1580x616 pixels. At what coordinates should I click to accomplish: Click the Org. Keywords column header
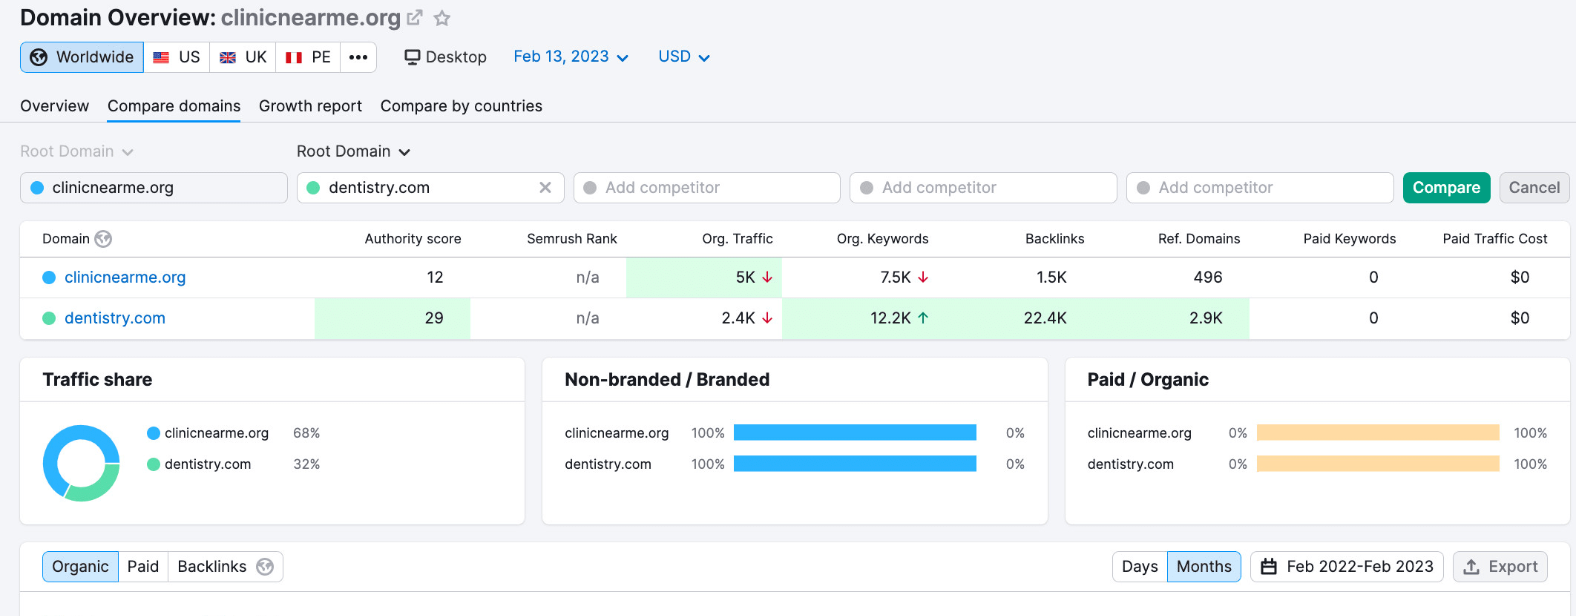[882, 239]
